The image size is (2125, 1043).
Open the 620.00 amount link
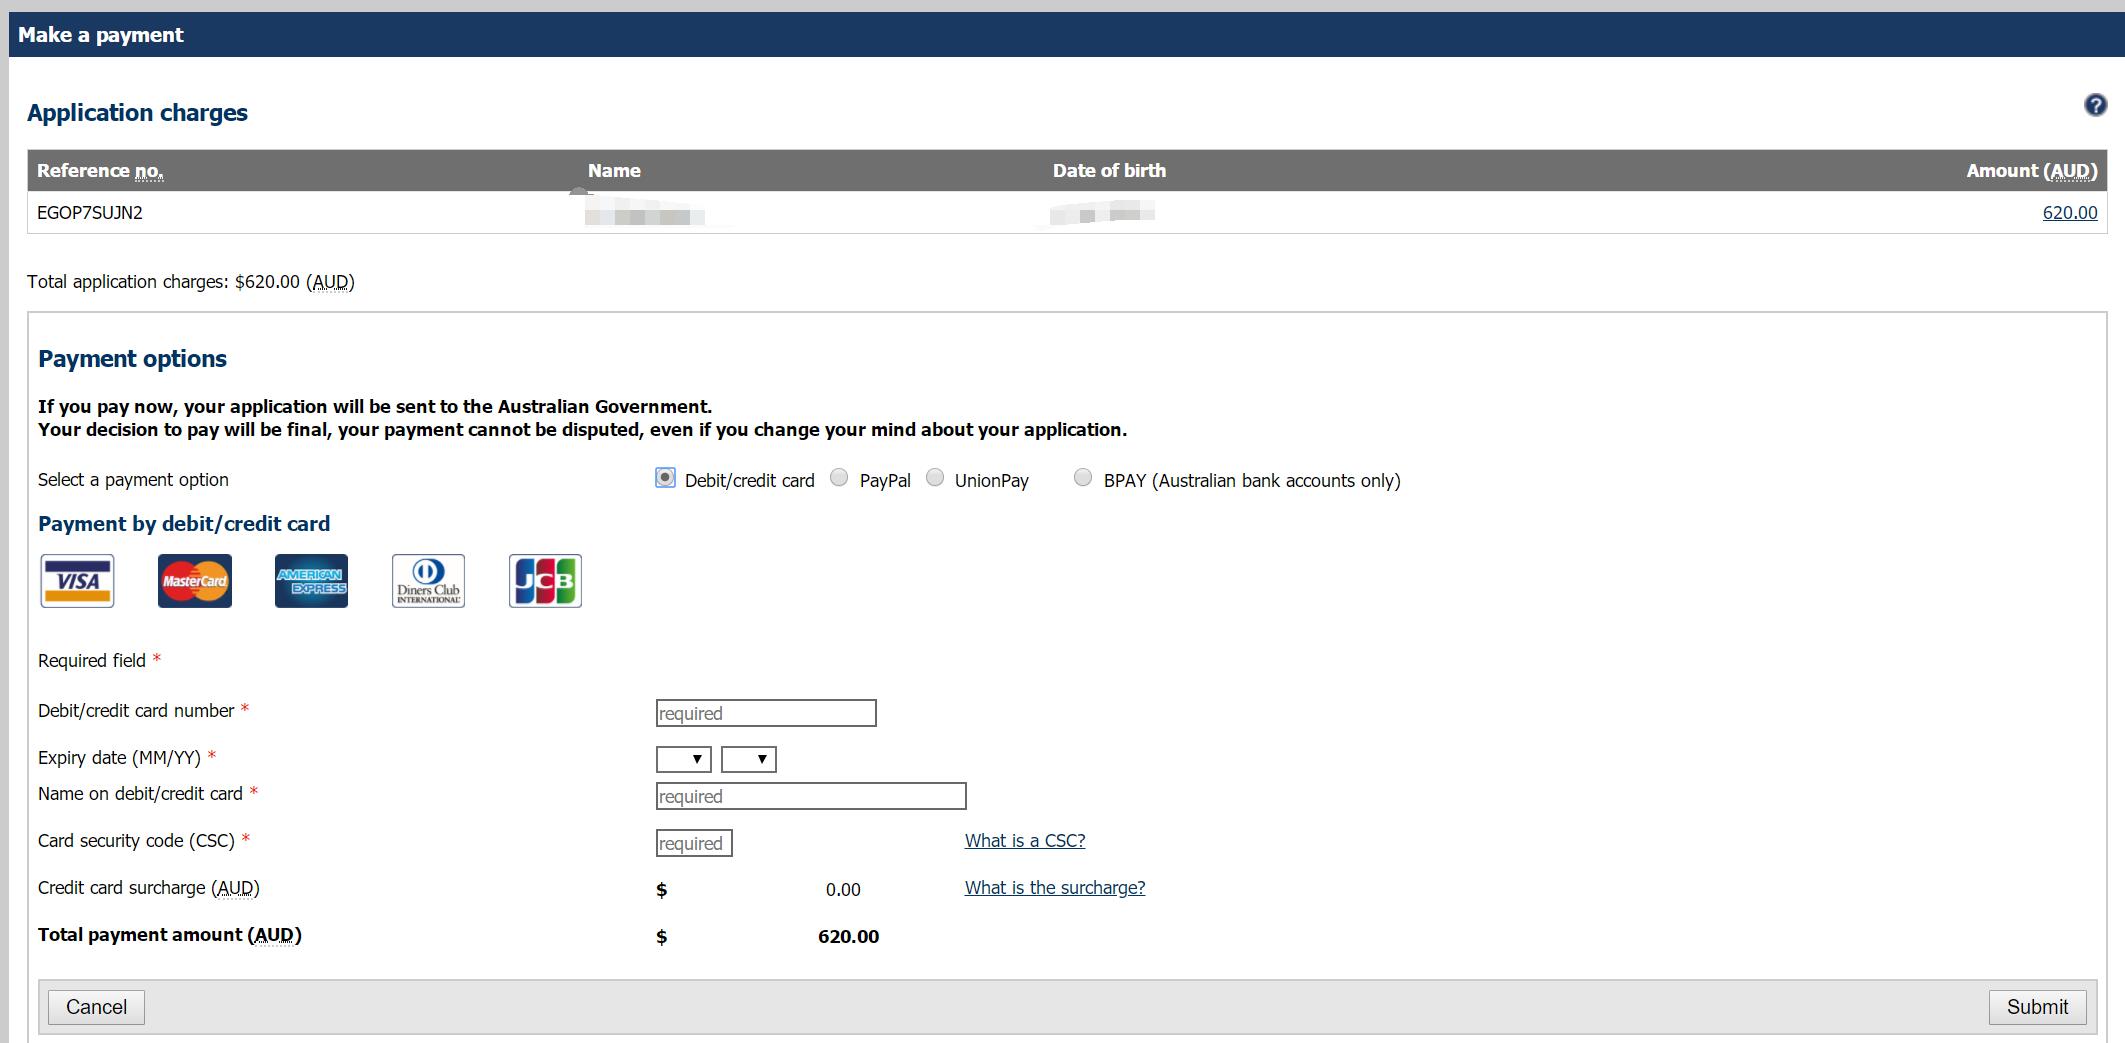pos(2070,213)
